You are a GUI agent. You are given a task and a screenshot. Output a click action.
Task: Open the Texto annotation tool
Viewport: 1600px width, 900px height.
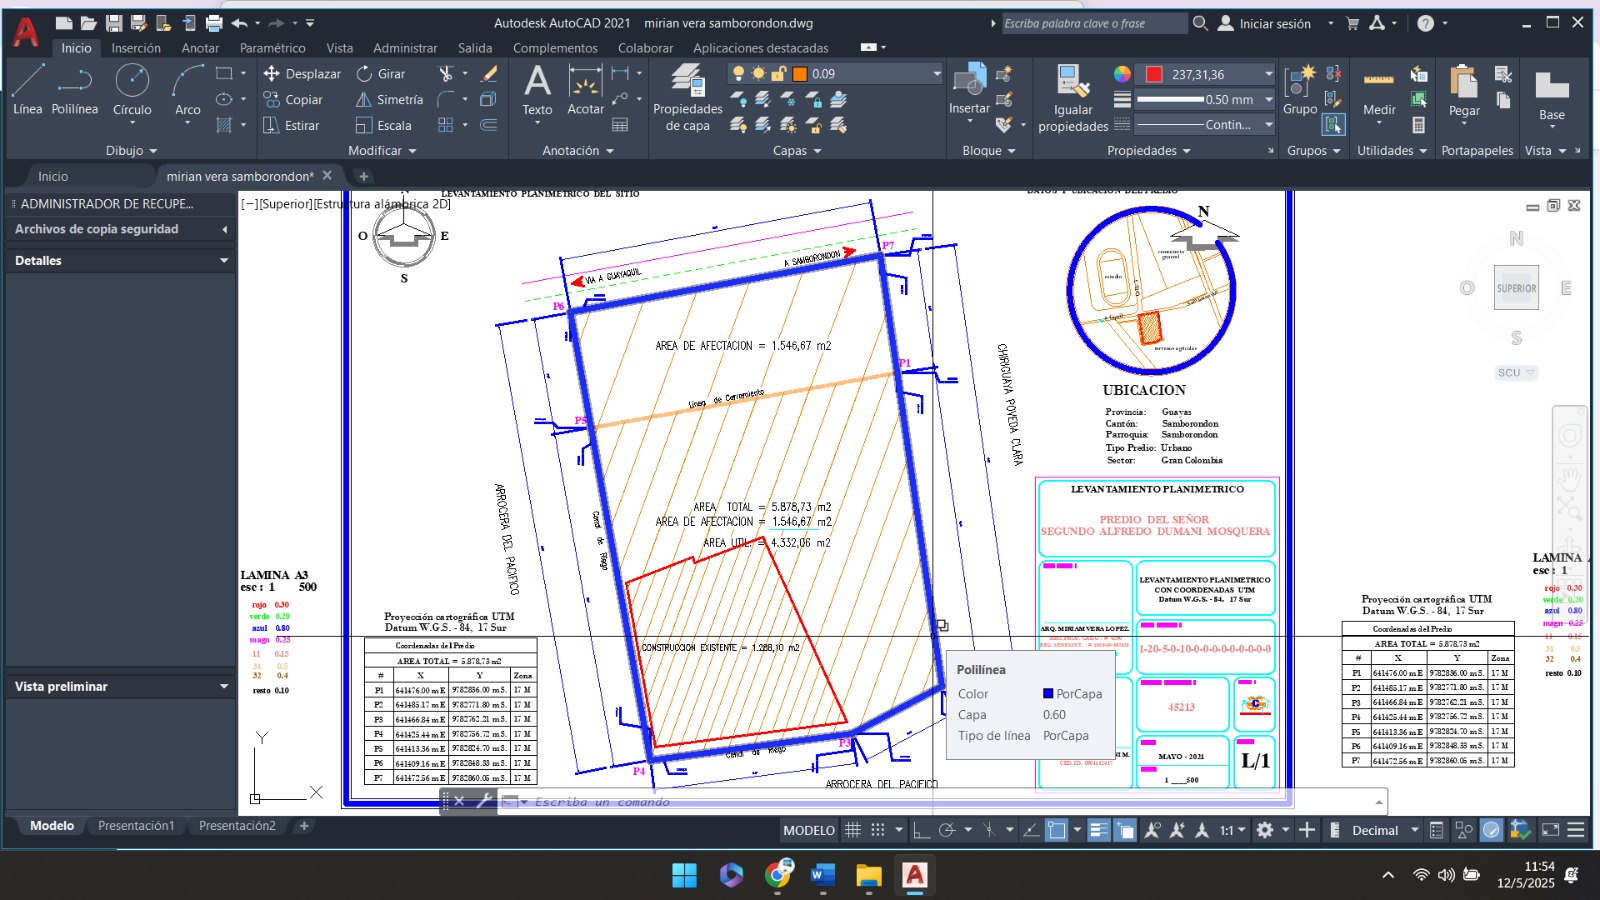(x=537, y=91)
